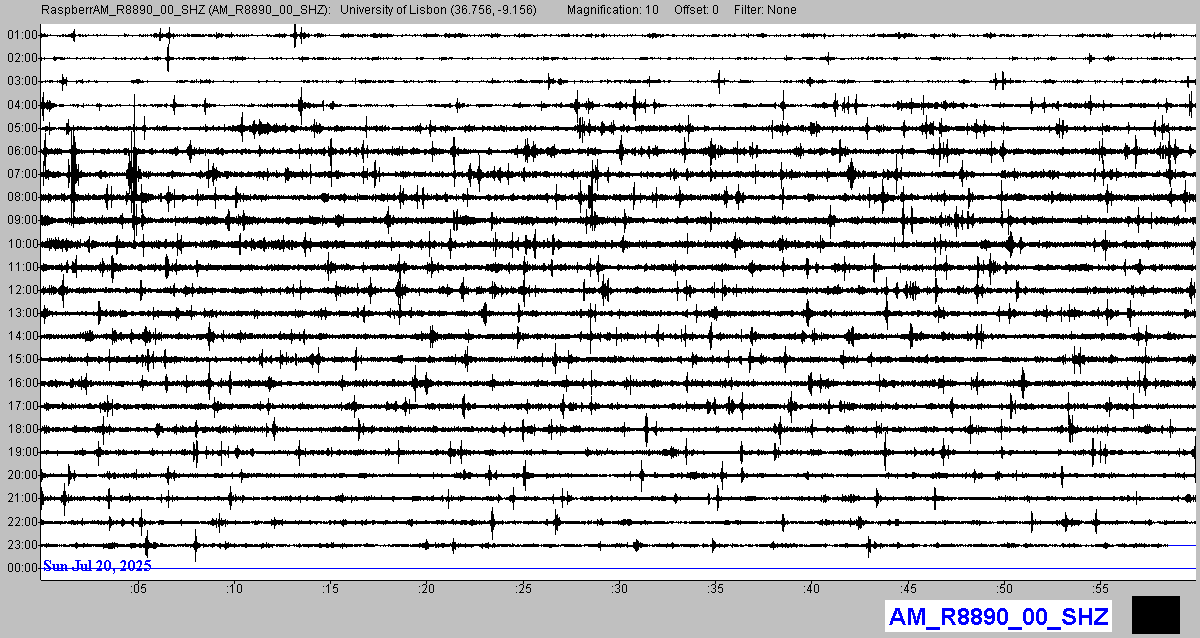1200x638 pixels.
Task: Click the :50 minute axis label
Action: (1005, 589)
